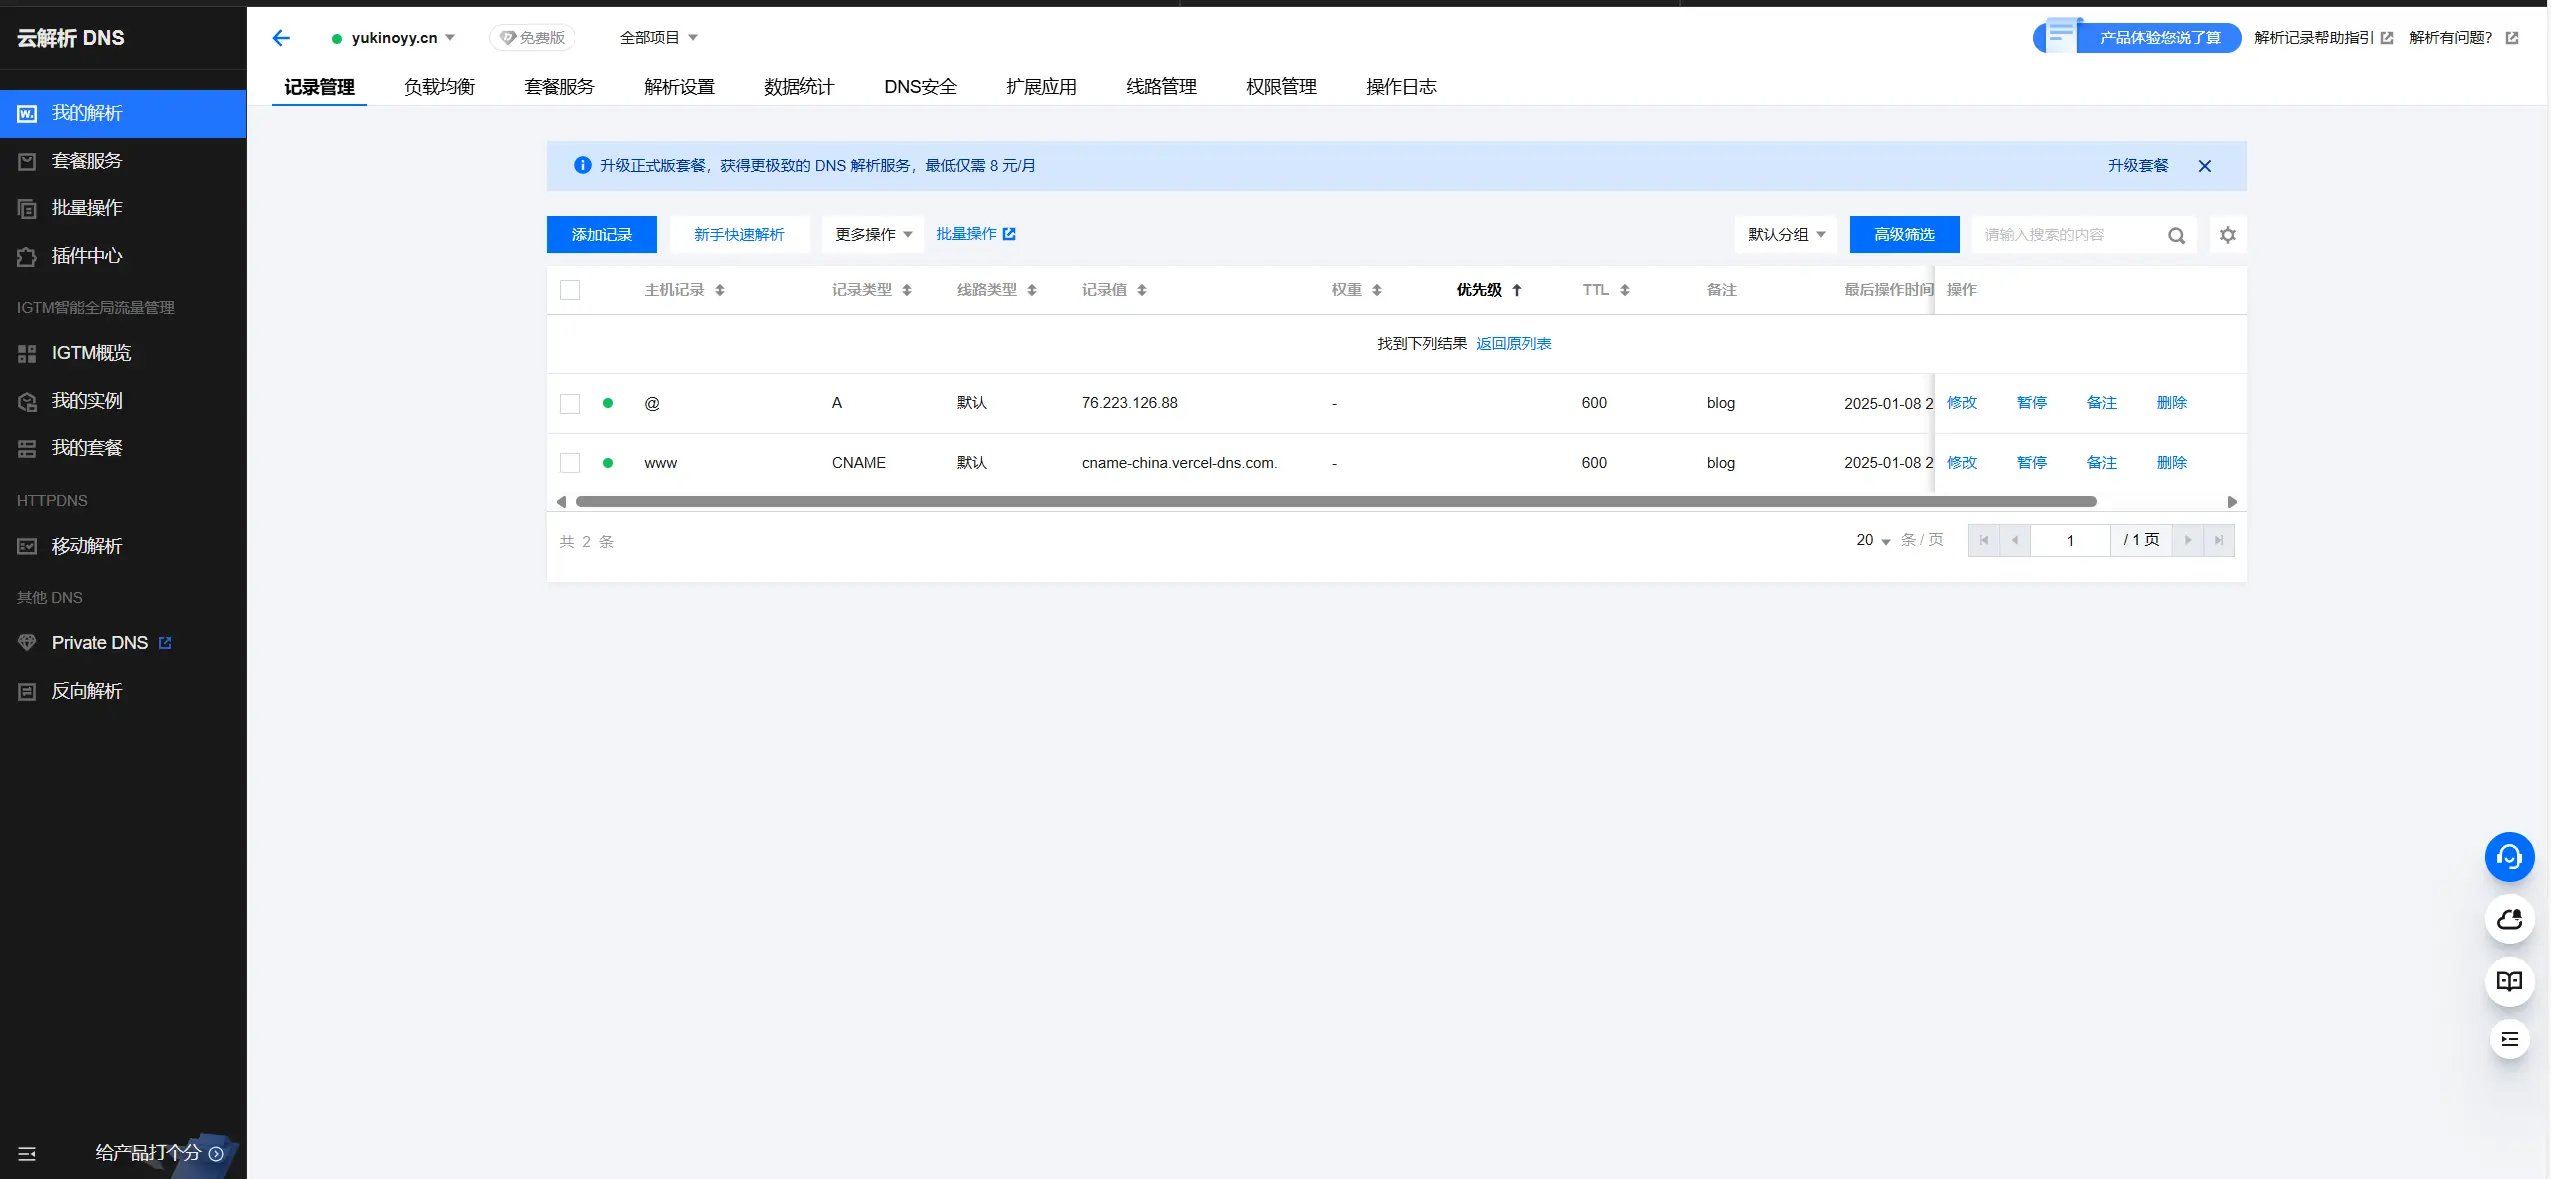This screenshot has height=1179, width=2551.
Task: Click the search magnifier icon
Action: click(2176, 236)
